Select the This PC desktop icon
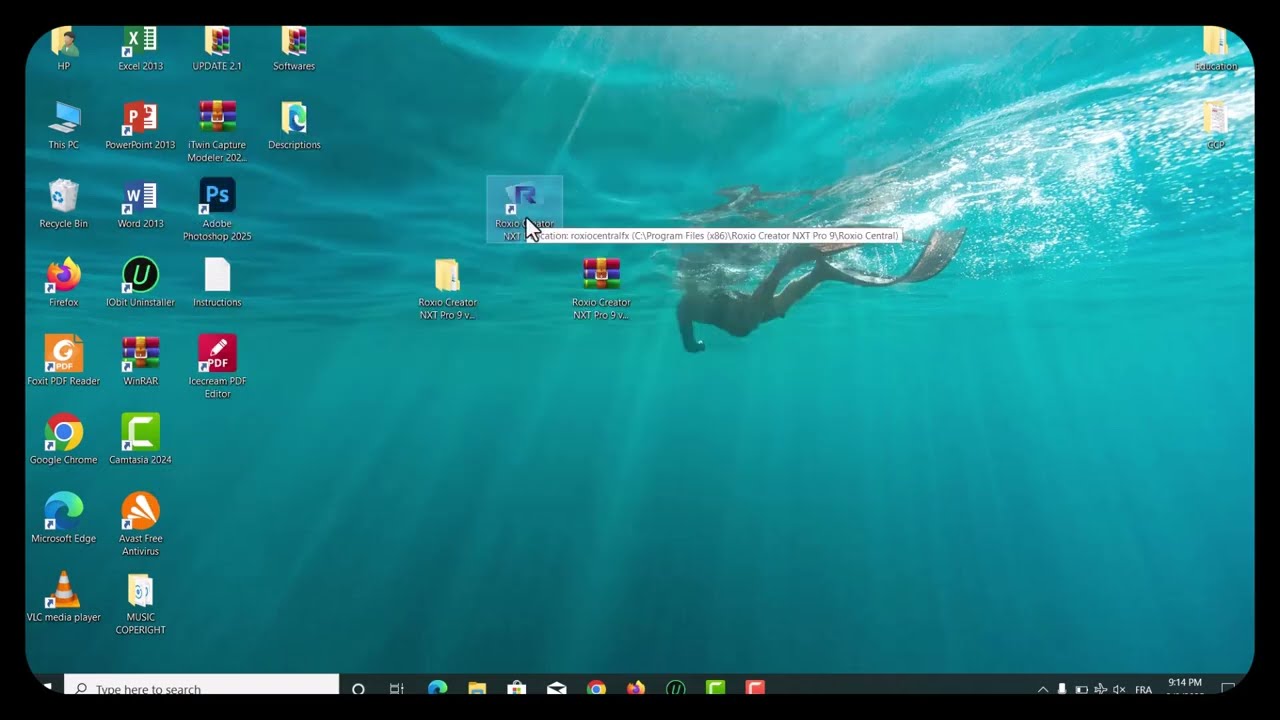 [x=64, y=125]
